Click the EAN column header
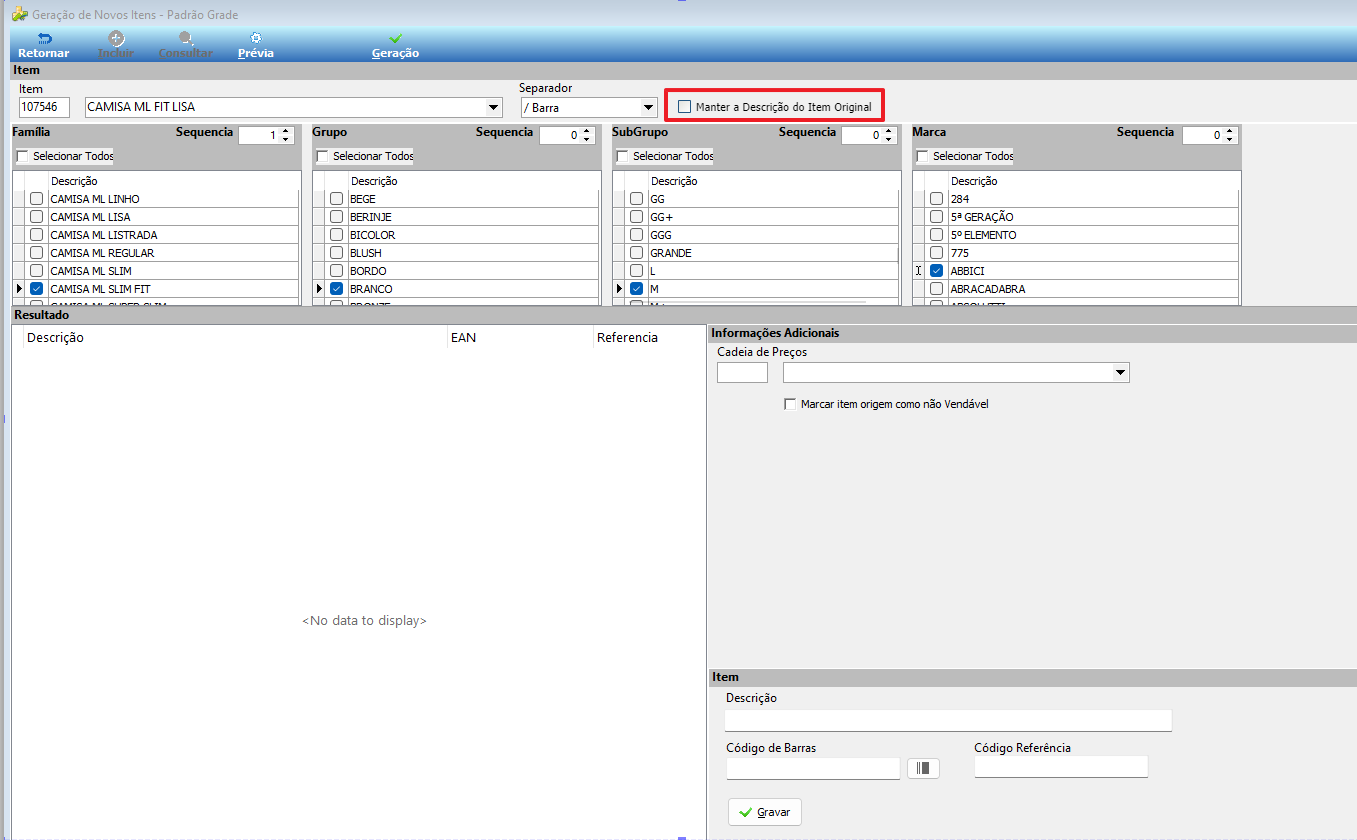Screen dimensions: 1357x840 coord(520,338)
